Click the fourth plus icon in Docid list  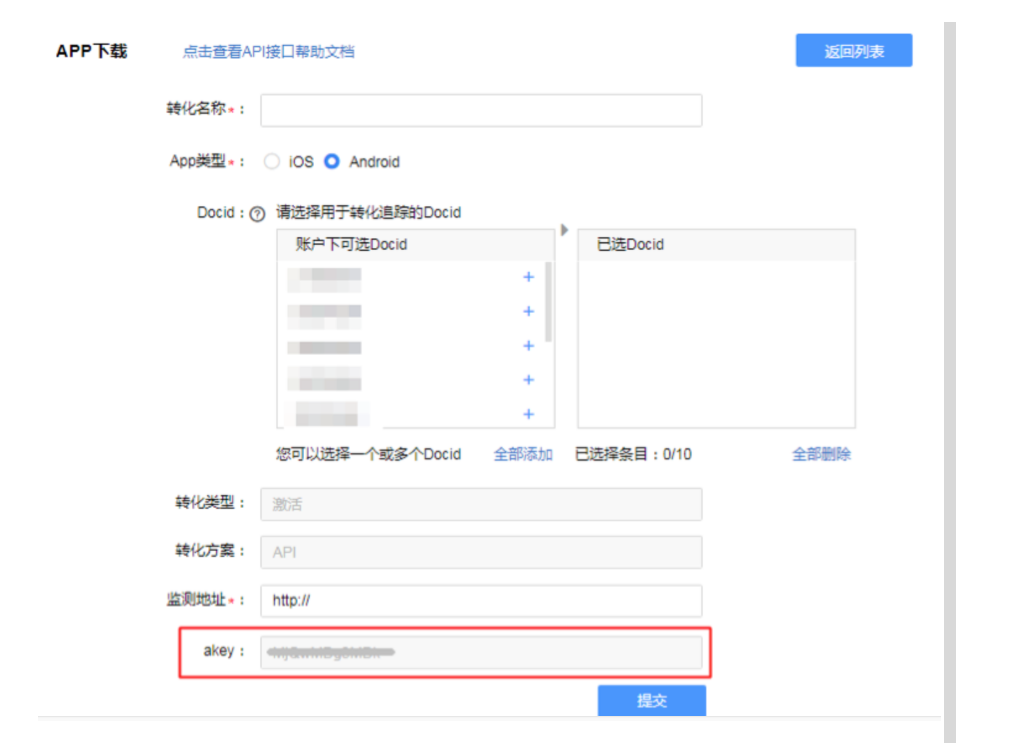pos(528,380)
